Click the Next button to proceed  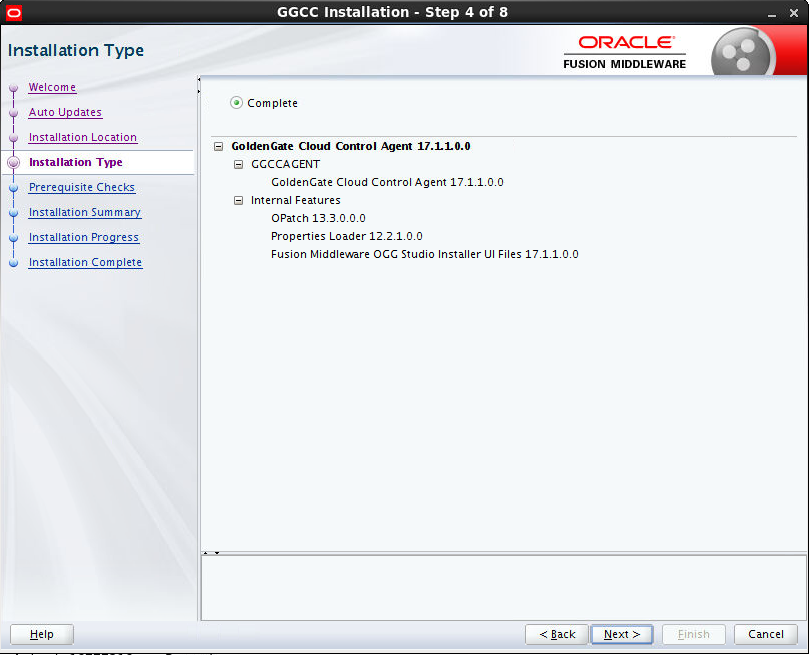[x=621, y=634]
